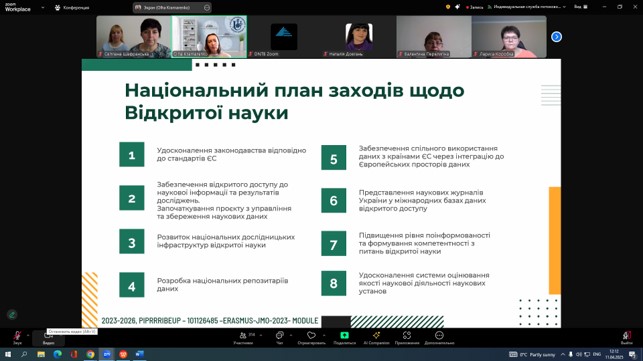Click green number 1 box on slide
The width and height of the screenshot is (643, 361).
click(132, 154)
